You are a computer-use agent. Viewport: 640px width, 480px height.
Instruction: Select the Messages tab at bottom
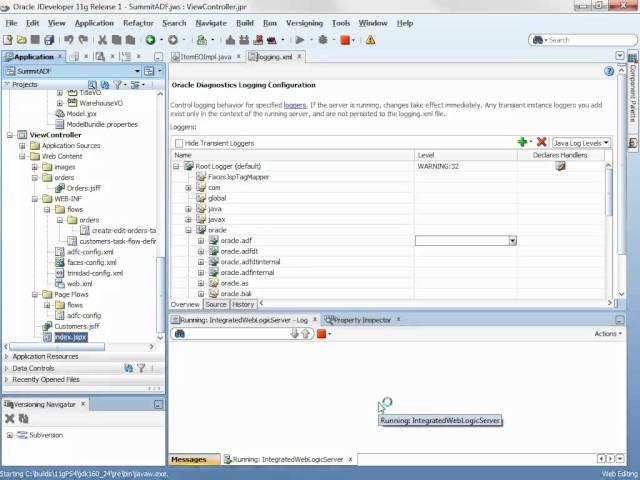[194, 459]
